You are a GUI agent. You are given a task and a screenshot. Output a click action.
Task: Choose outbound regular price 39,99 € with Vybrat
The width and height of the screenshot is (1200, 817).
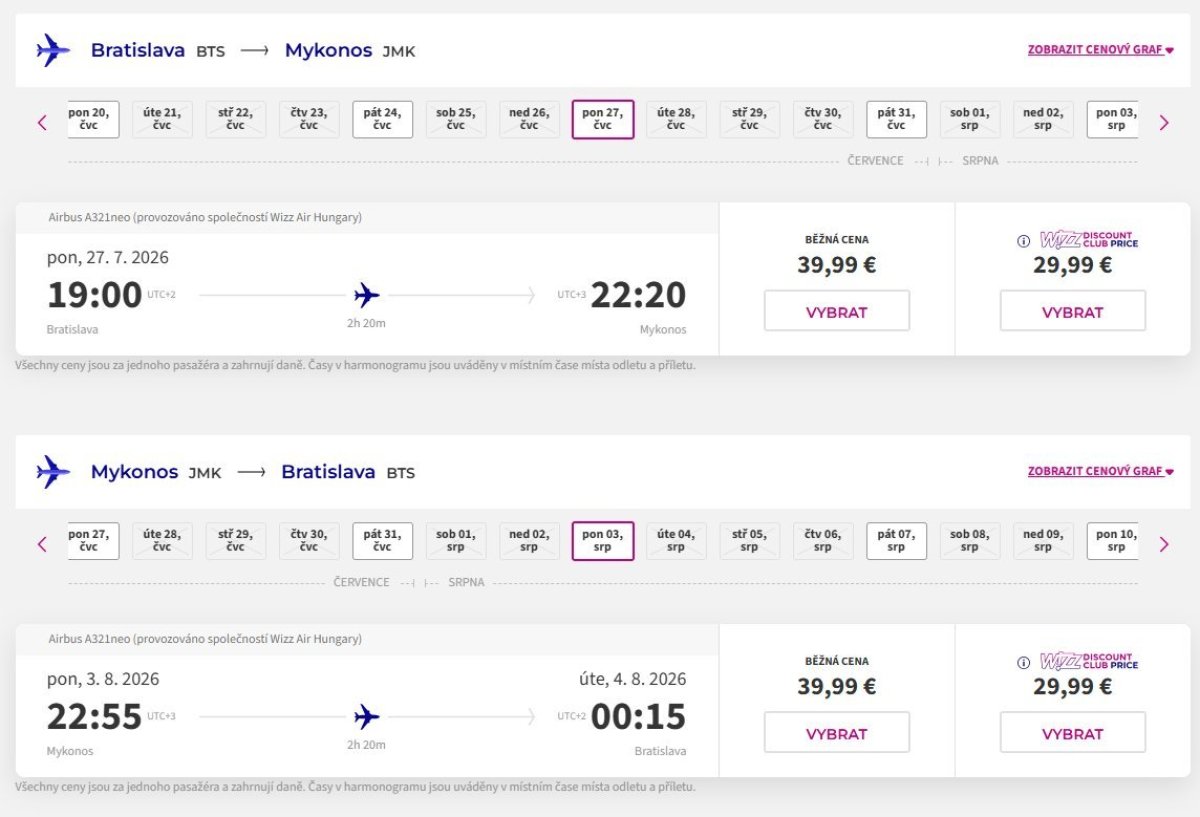pyautogui.click(x=837, y=311)
